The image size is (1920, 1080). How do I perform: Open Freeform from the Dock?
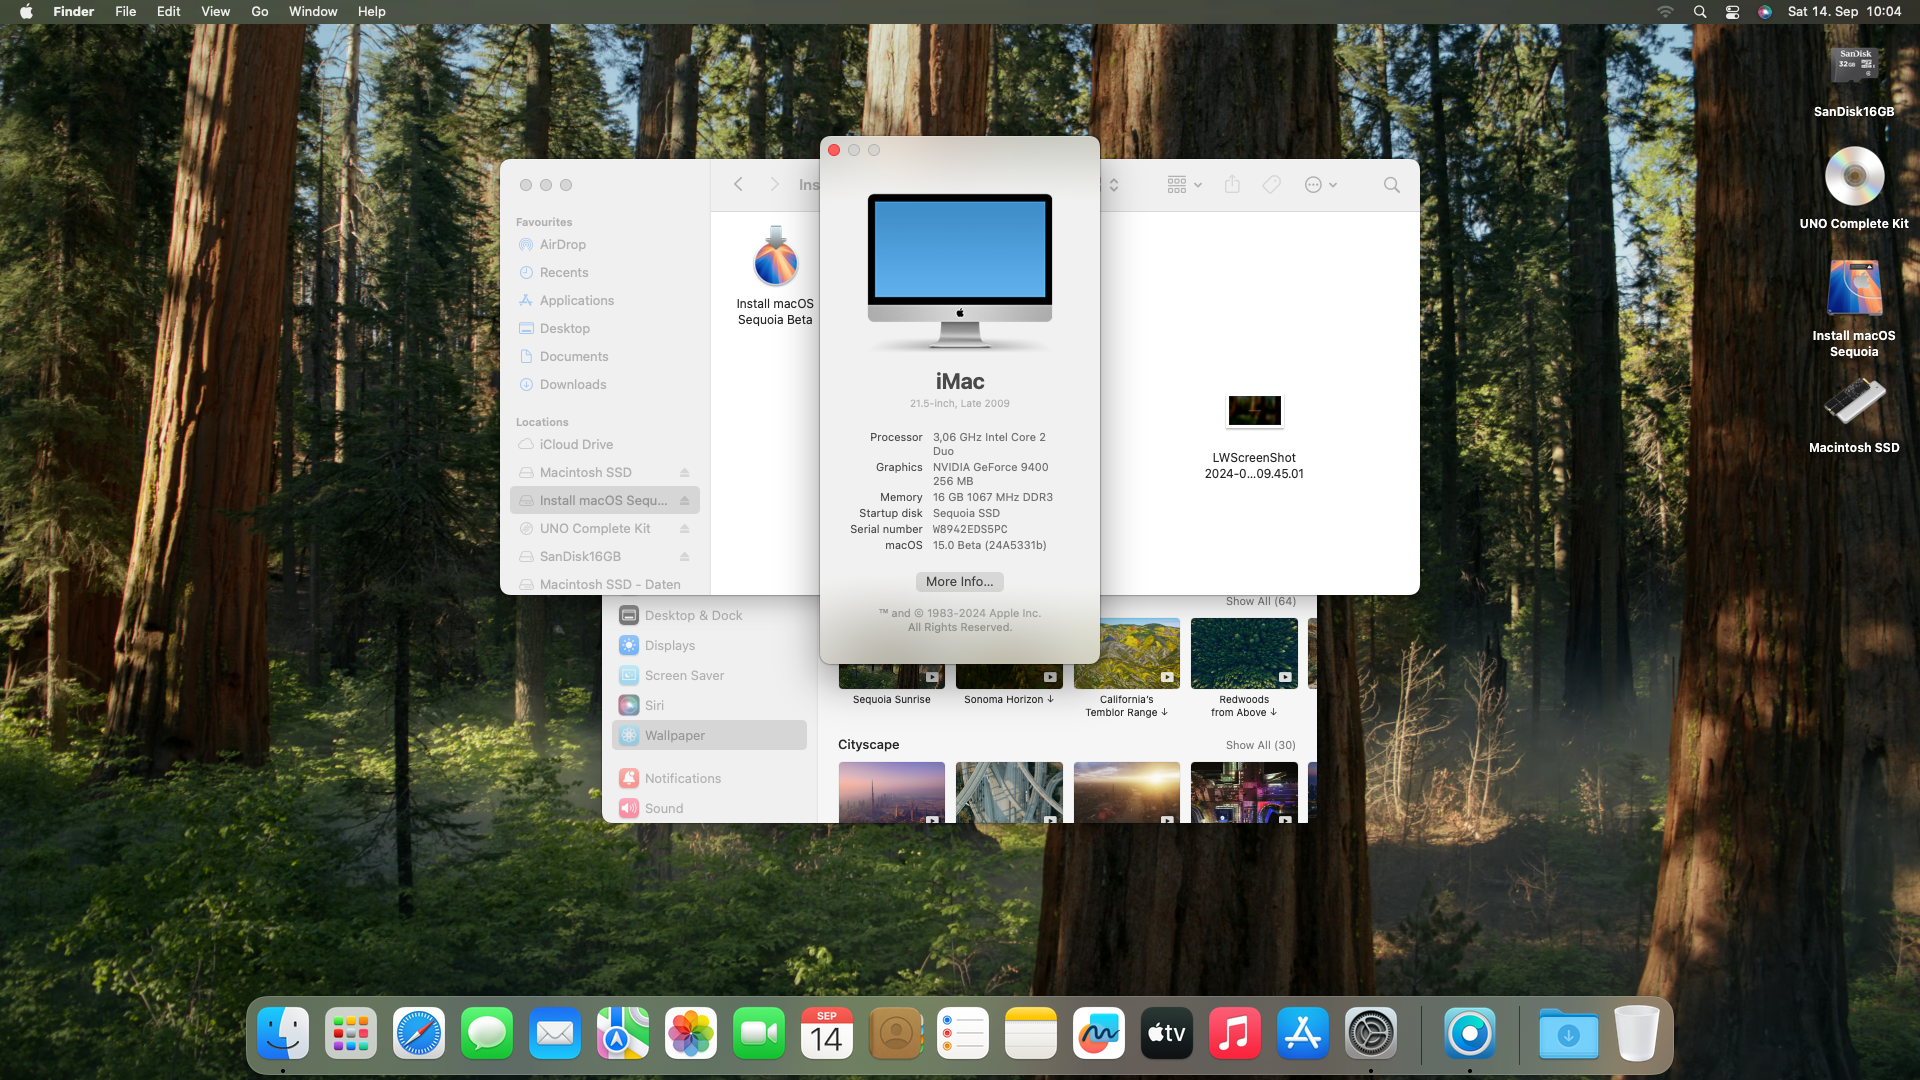point(1098,1034)
